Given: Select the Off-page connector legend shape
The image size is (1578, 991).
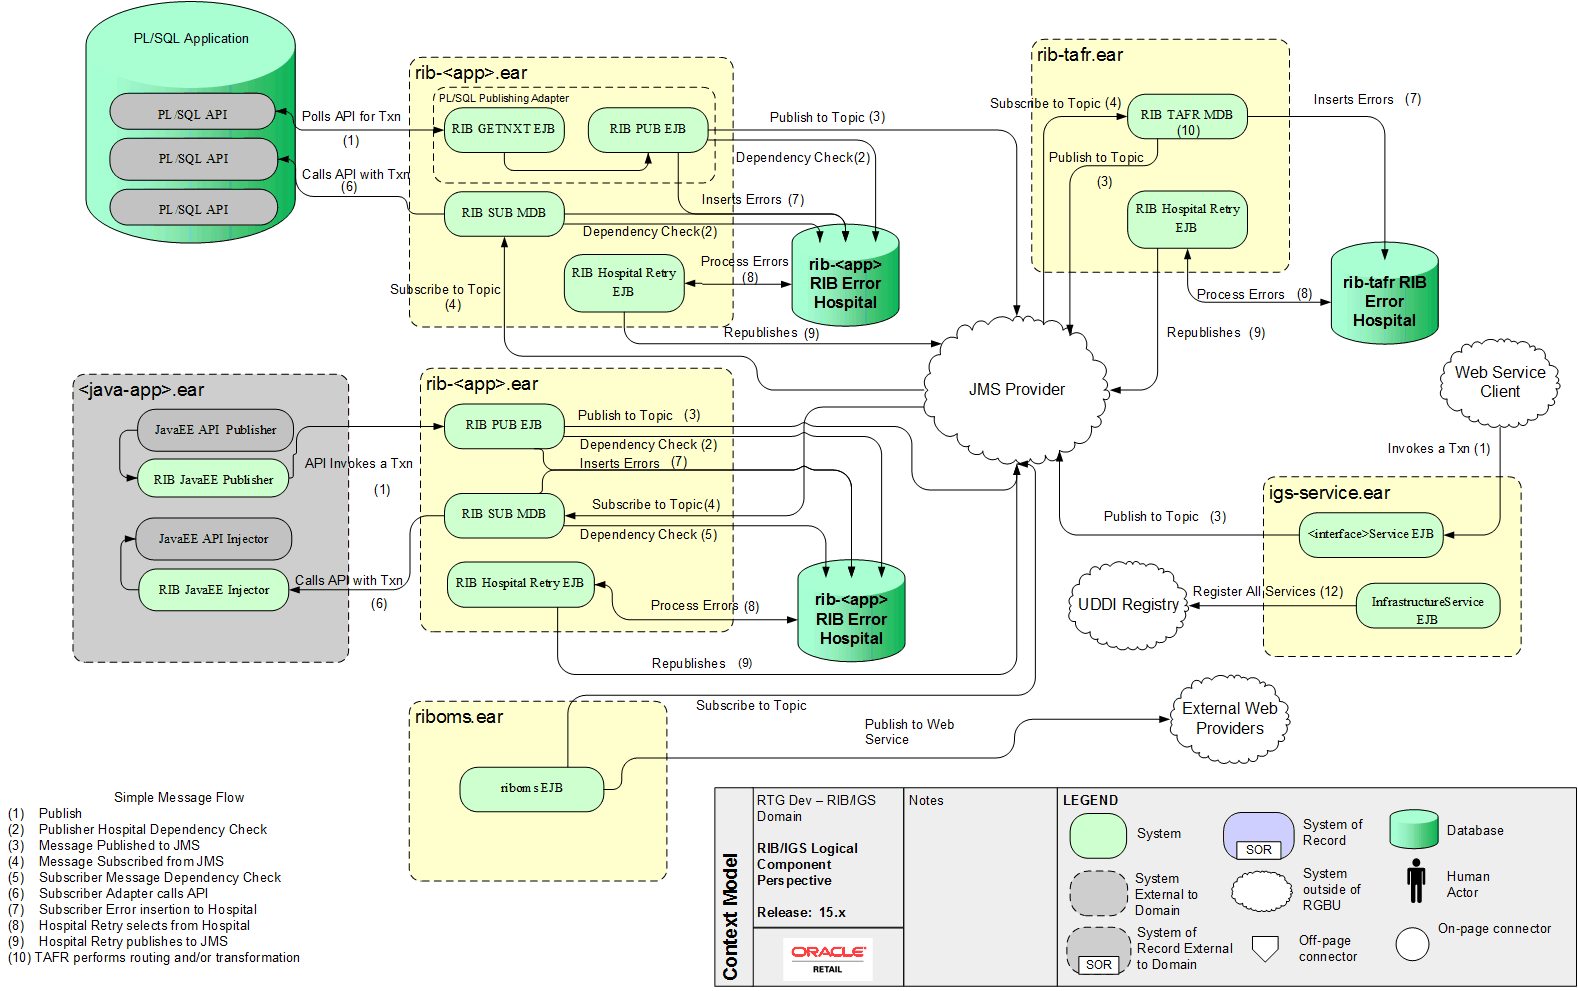Looking at the screenshot, I should pyautogui.click(x=1266, y=948).
